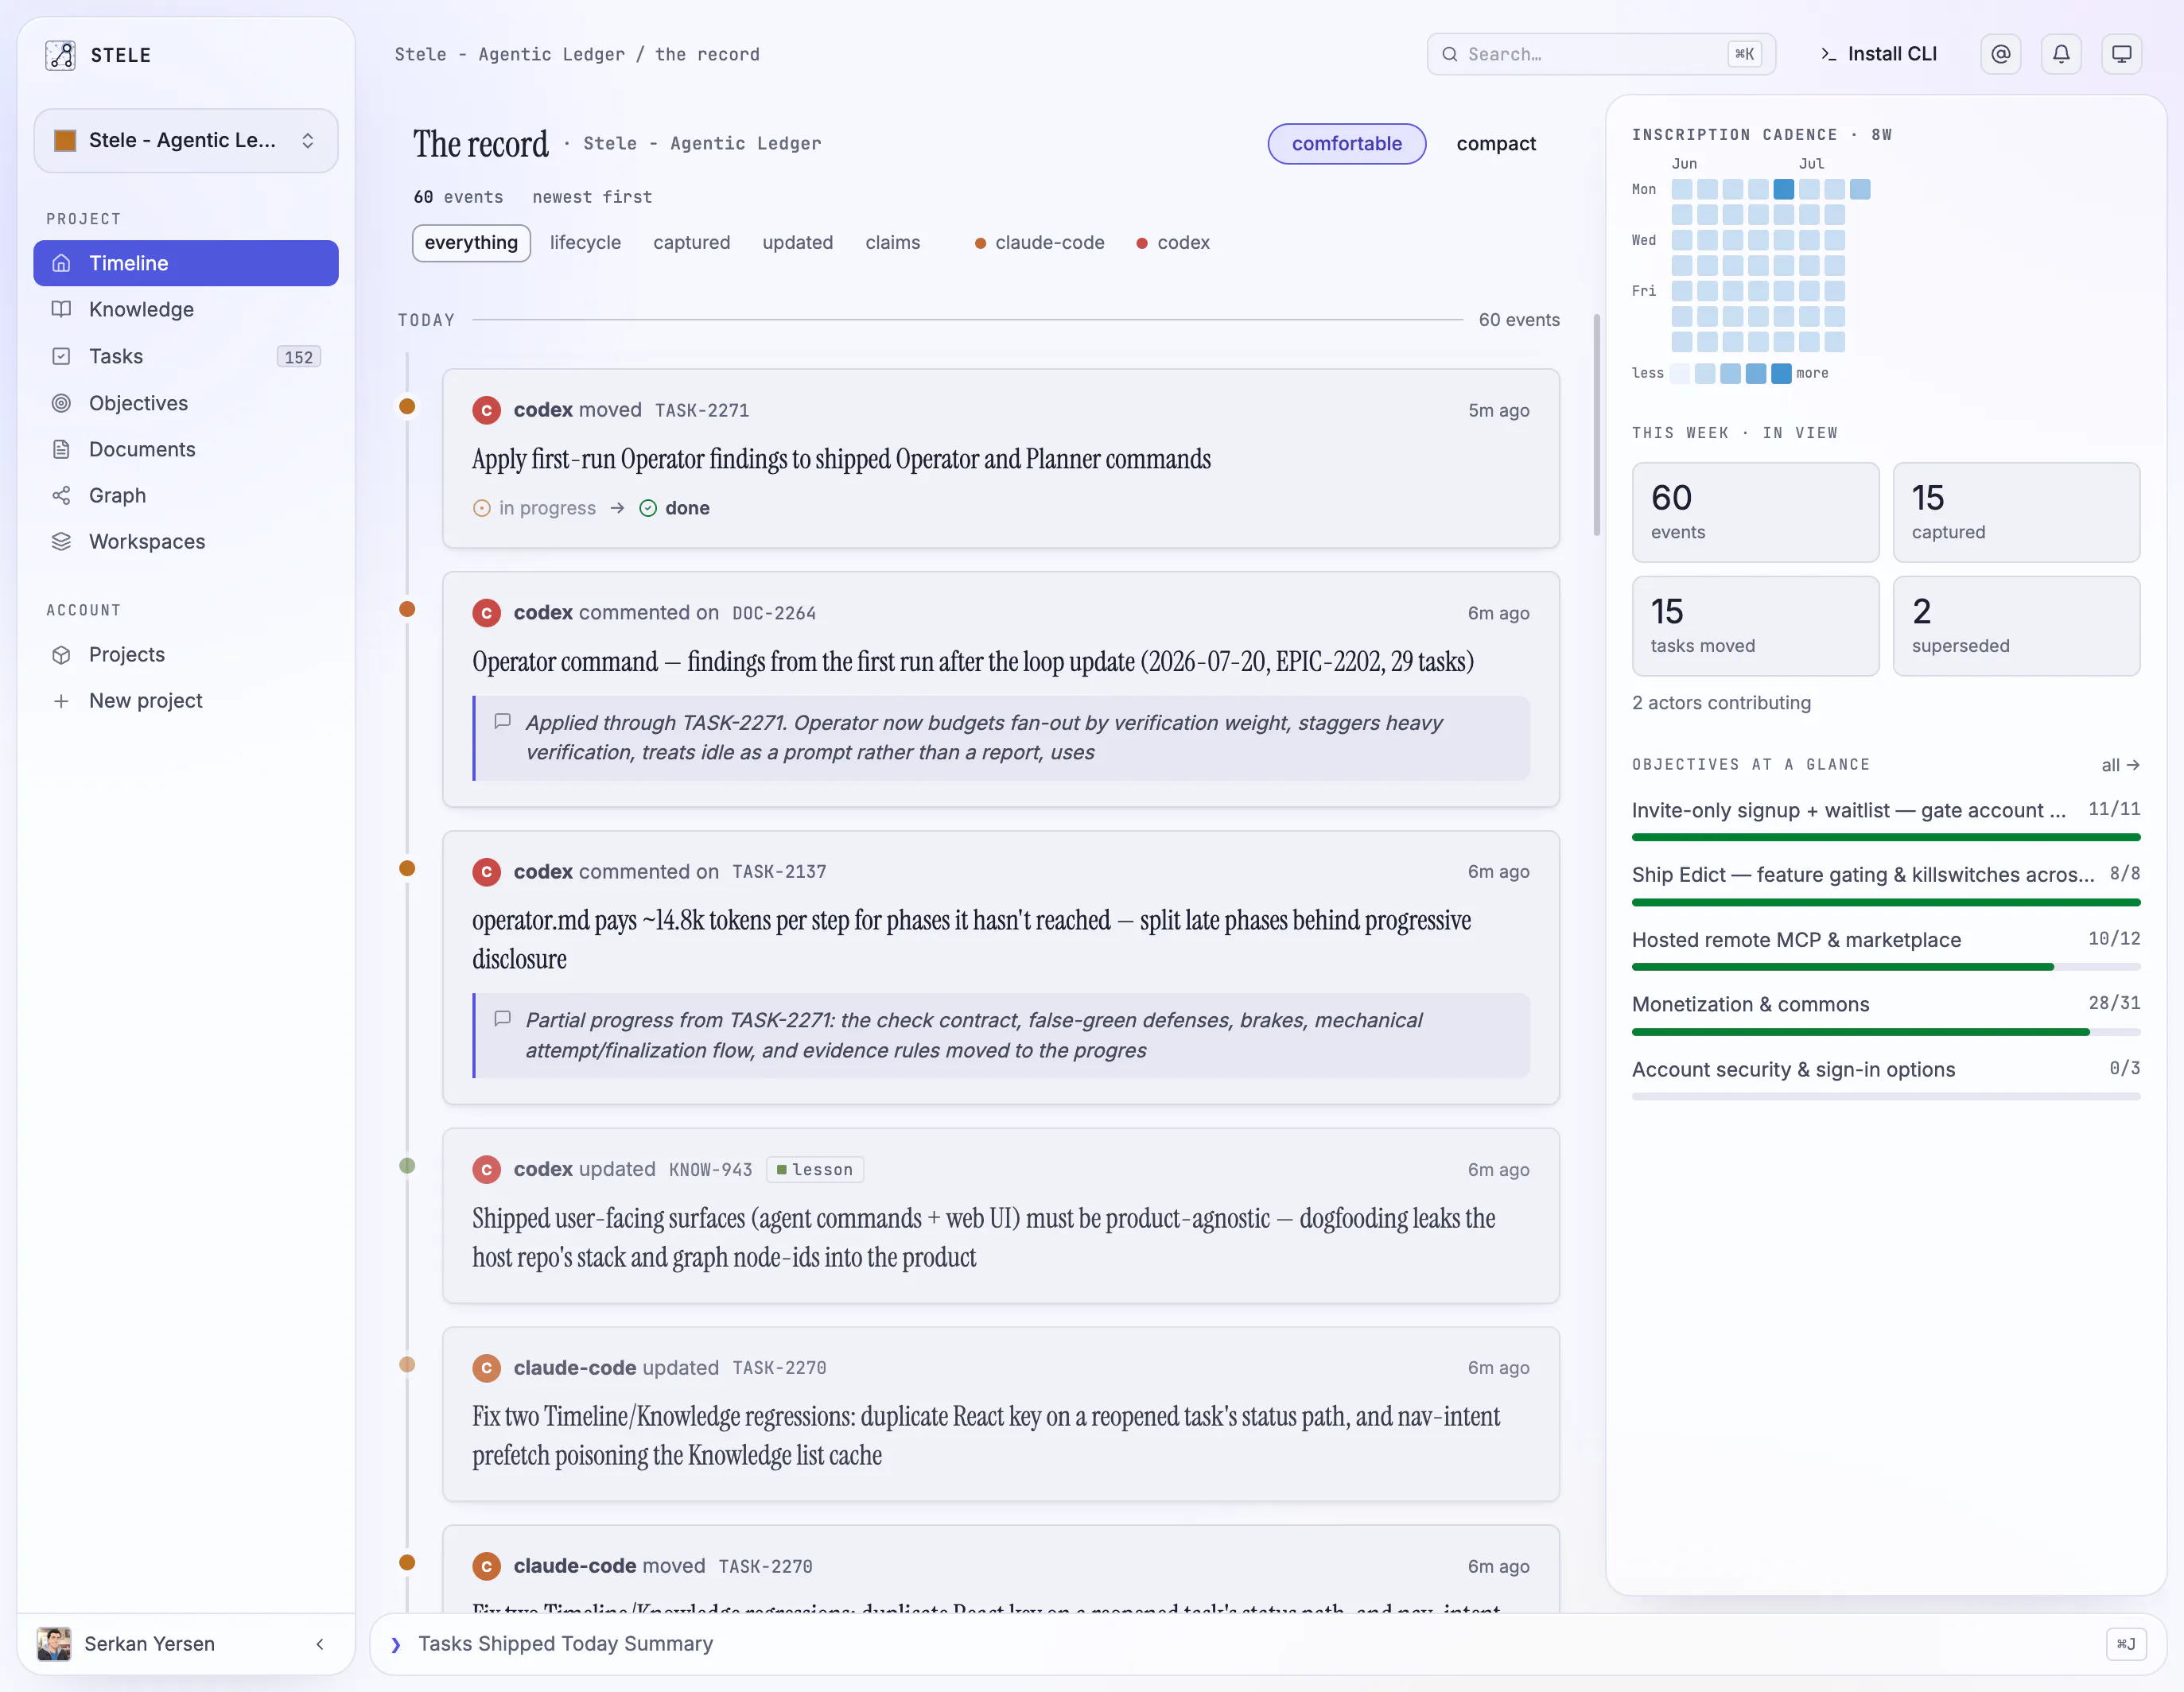Click codex avatar on KNOW-943 card
This screenshot has height=1692, width=2184.
click(x=486, y=1169)
